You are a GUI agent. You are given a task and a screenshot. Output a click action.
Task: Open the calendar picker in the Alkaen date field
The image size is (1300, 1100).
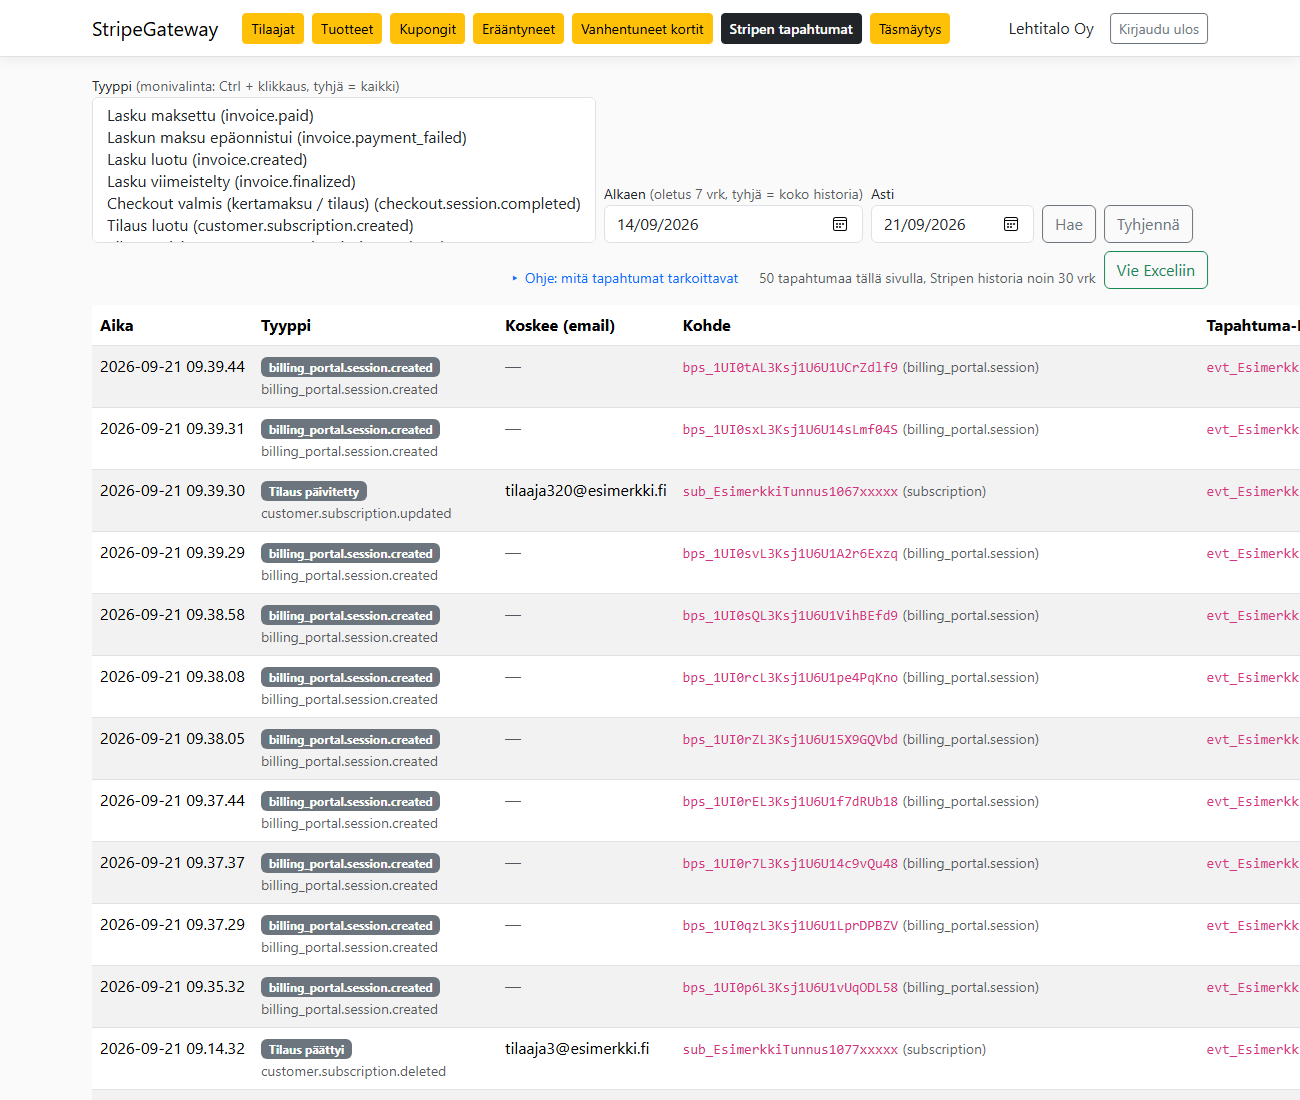pos(840,224)
